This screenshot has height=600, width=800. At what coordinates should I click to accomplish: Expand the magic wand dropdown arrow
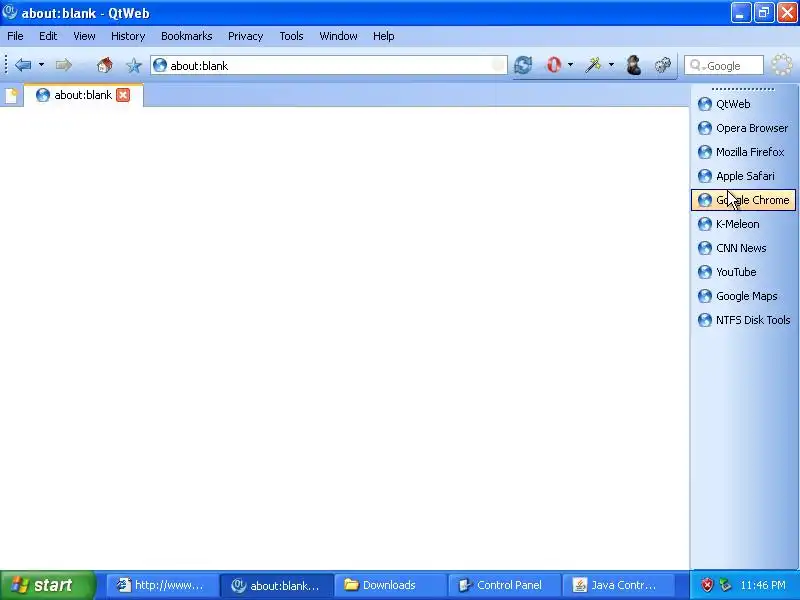(611, 65)
